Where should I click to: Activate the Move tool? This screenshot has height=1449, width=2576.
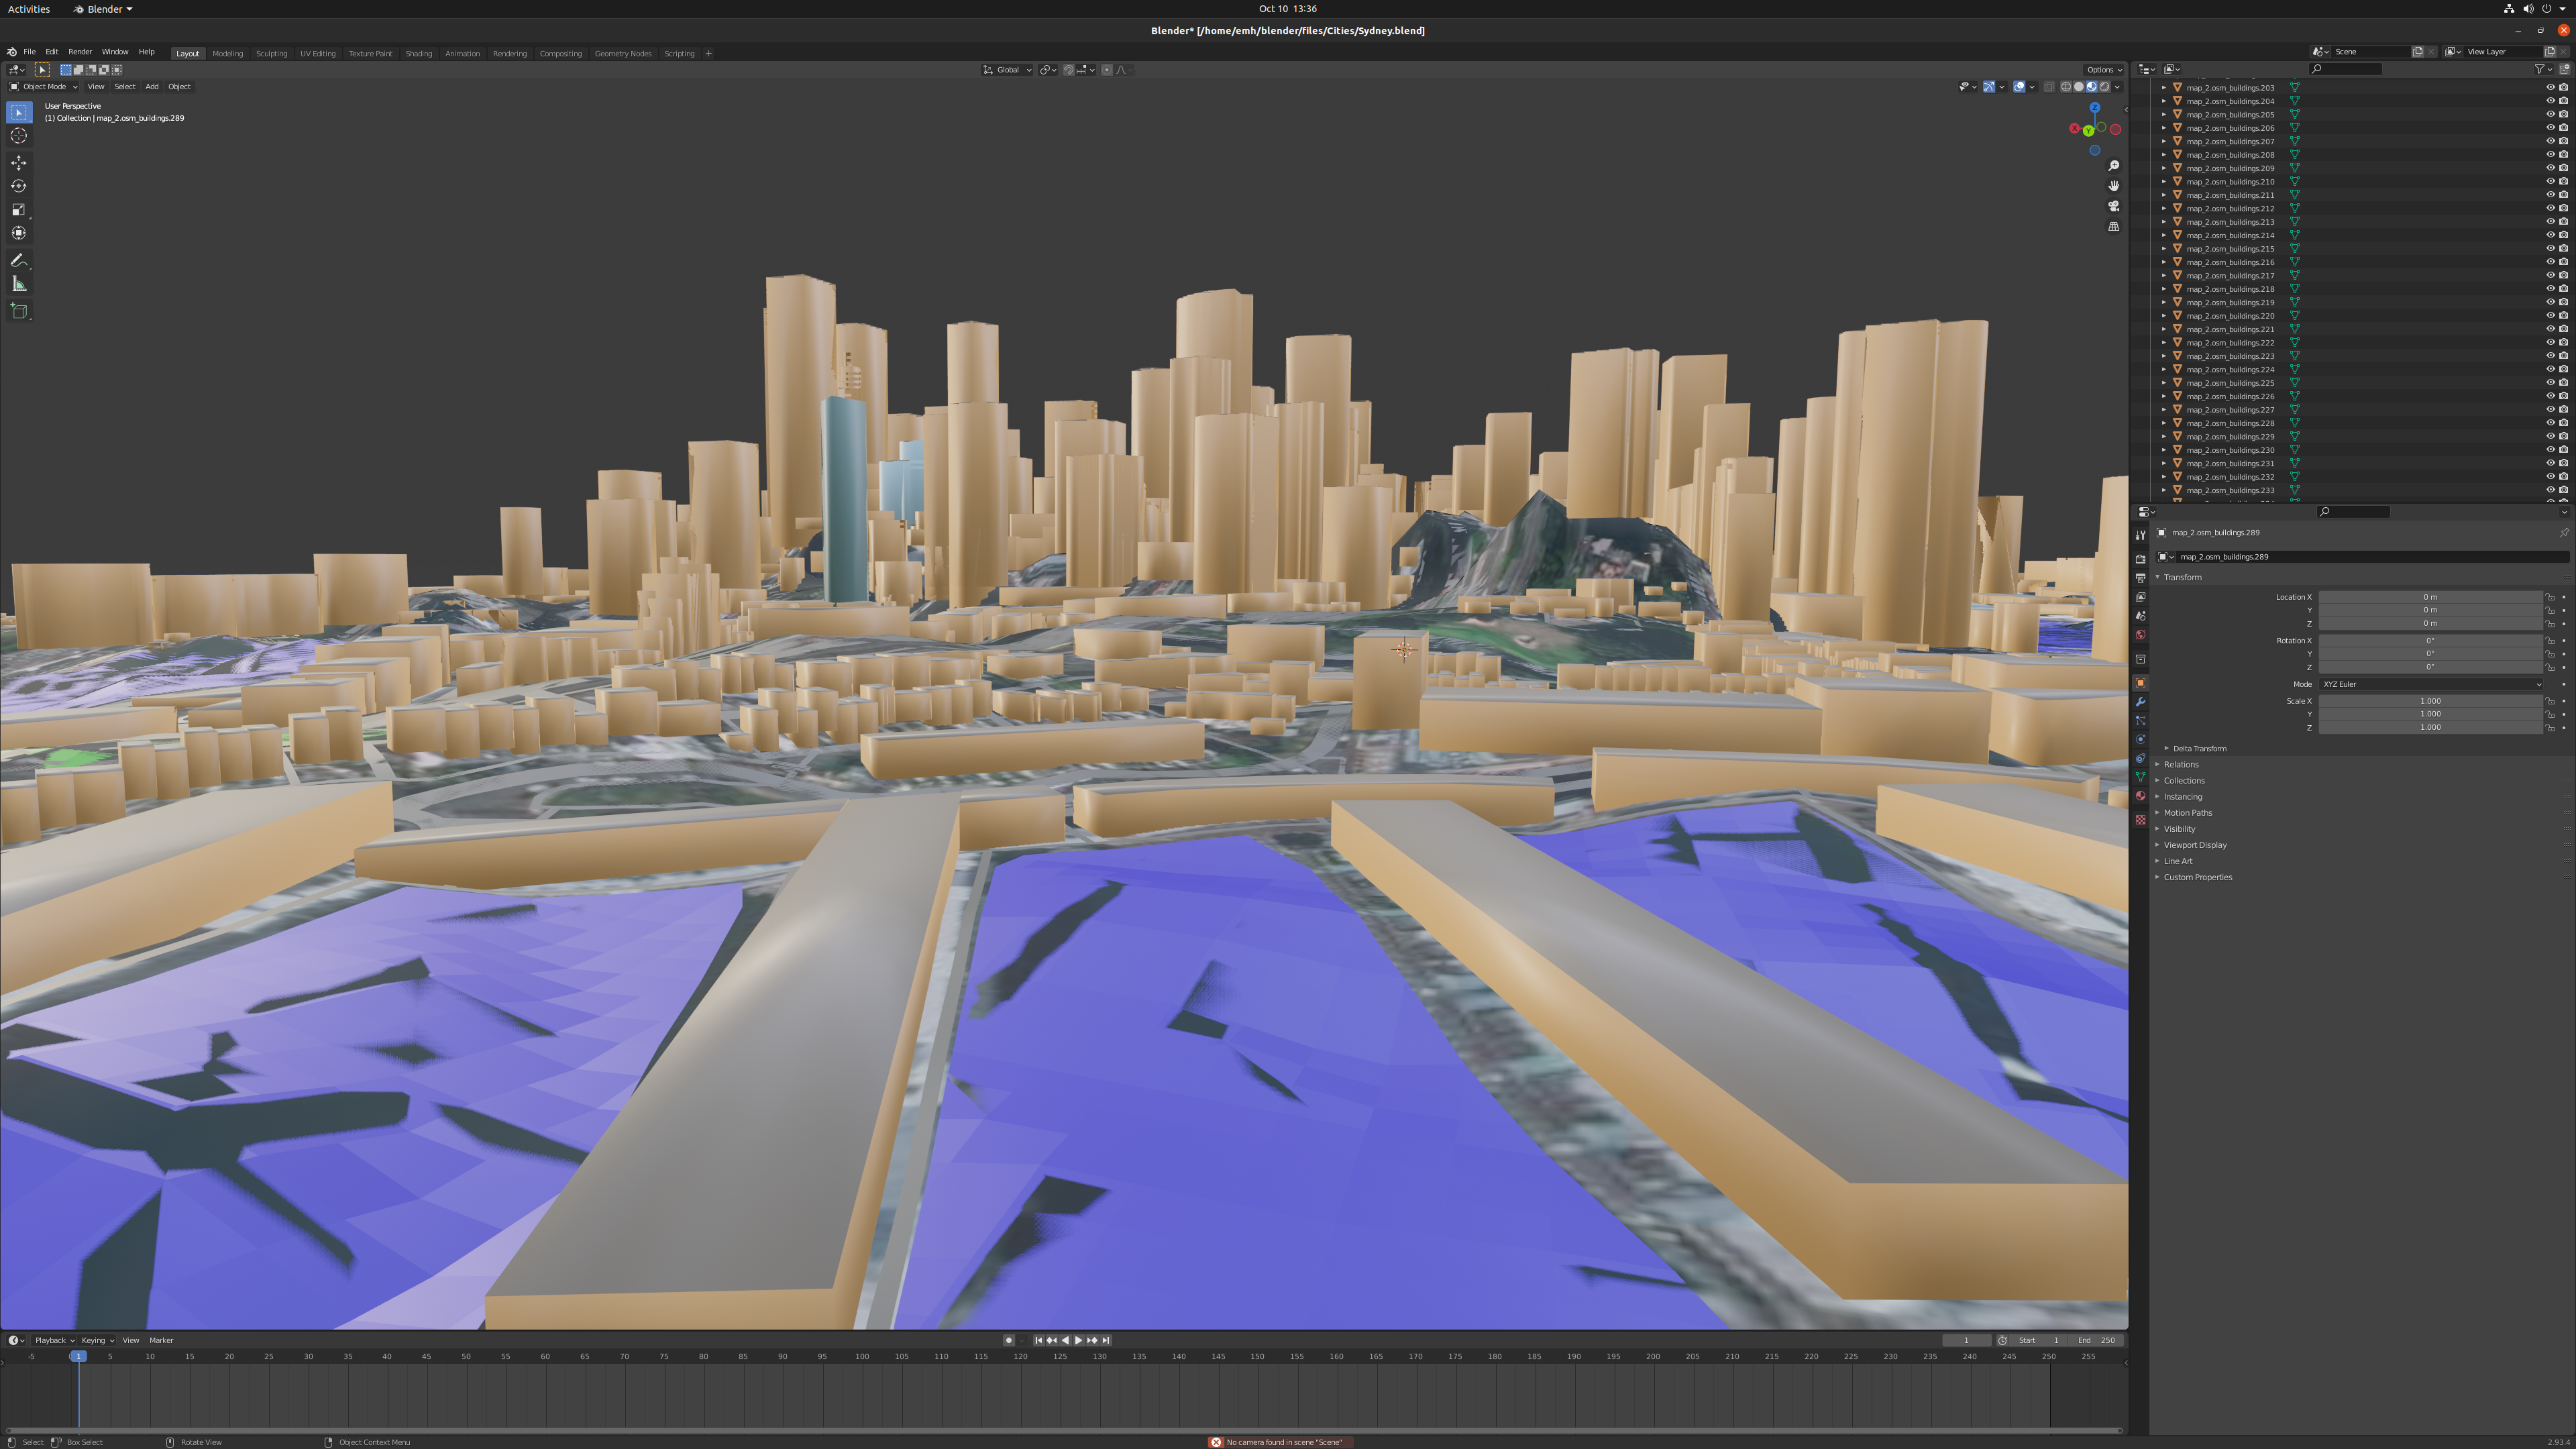[x=19, y=162]
